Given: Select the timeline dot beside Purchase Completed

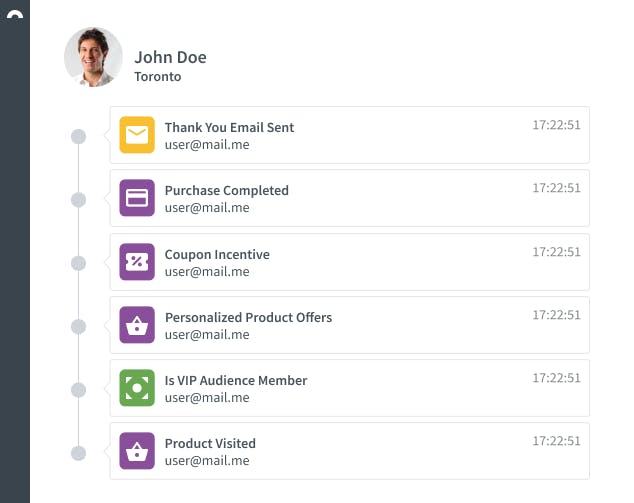Looking at the screenshot, I should (79, 200).
